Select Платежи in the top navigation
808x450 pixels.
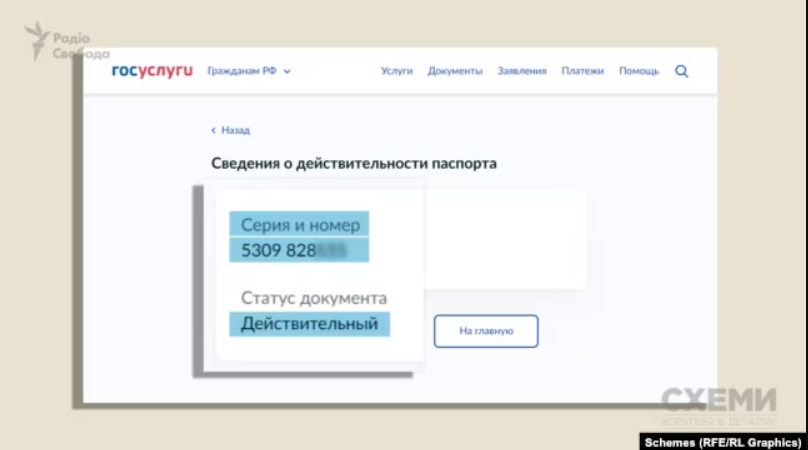(582, 71)
